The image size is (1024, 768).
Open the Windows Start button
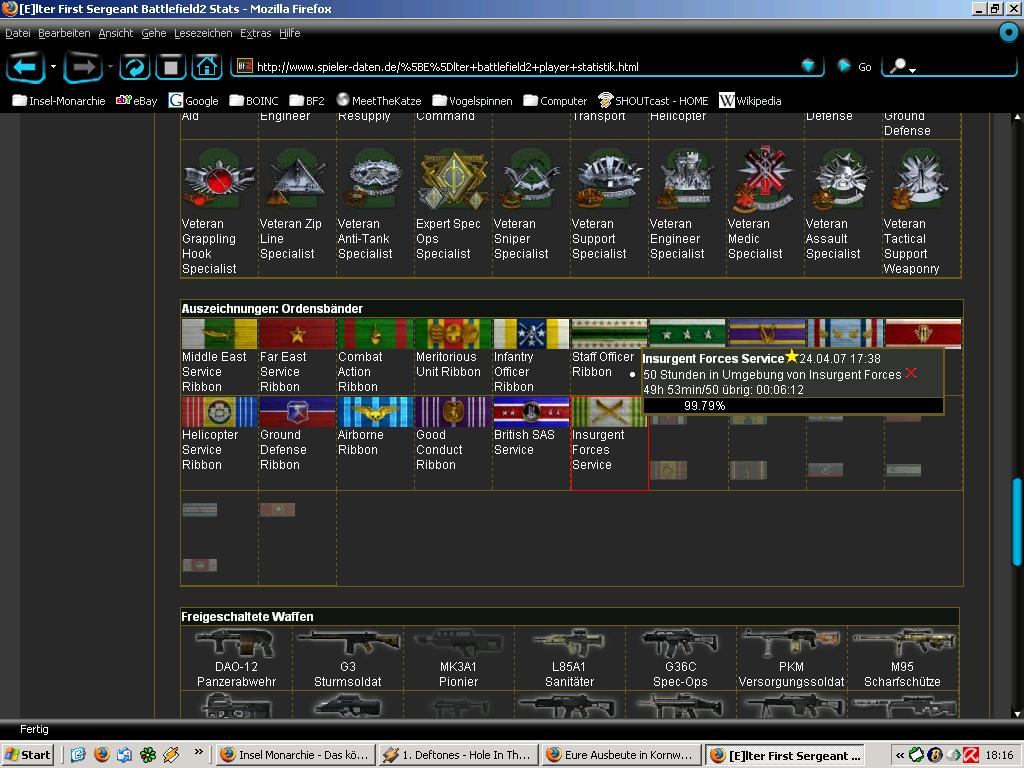tap(27, 755)
